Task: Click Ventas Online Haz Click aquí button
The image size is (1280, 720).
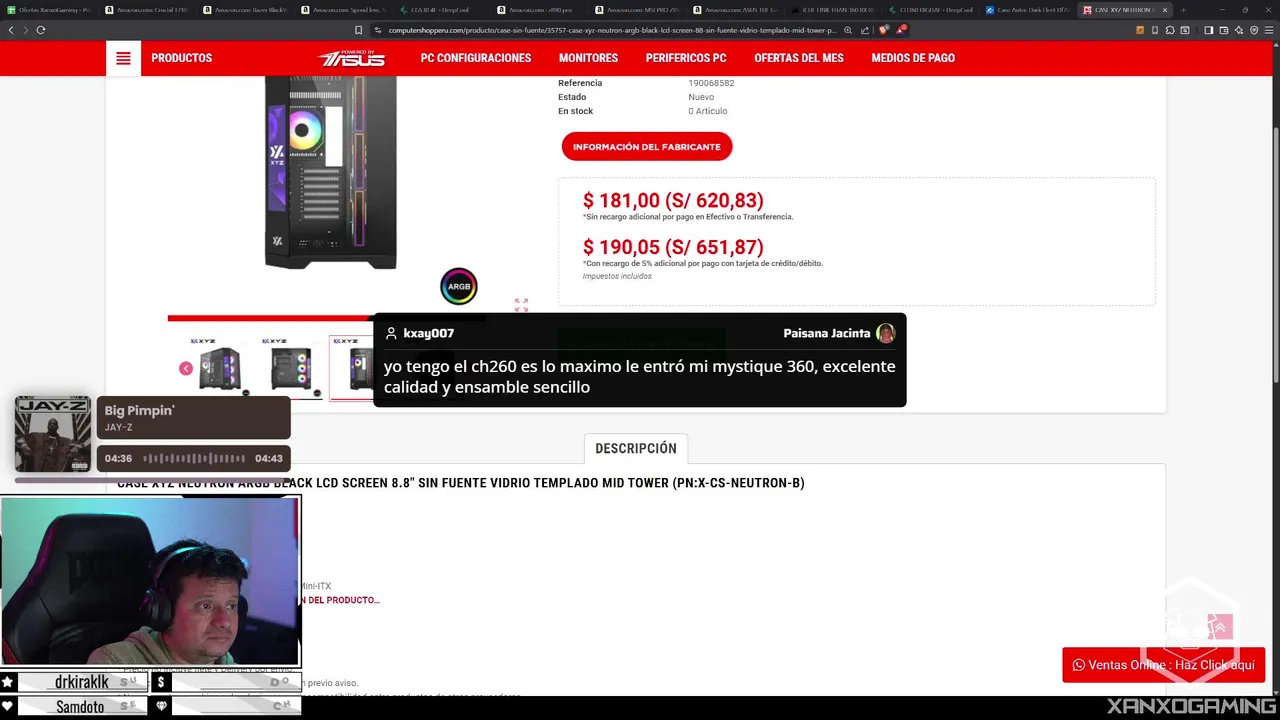Action: click(1163, 665)
